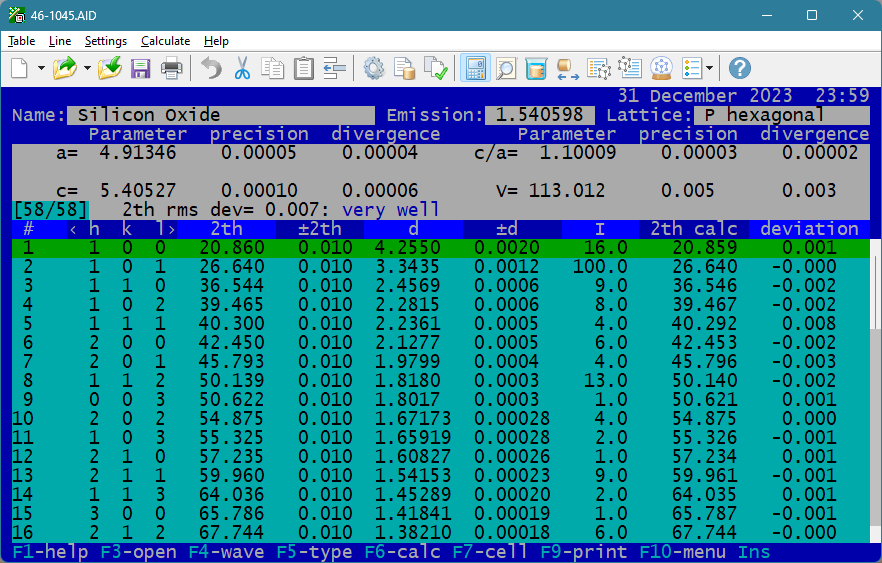Click the documents with green checkmark icon
Image resolution: width=882 pixels, height=563 pixels.
pos(435,69)
